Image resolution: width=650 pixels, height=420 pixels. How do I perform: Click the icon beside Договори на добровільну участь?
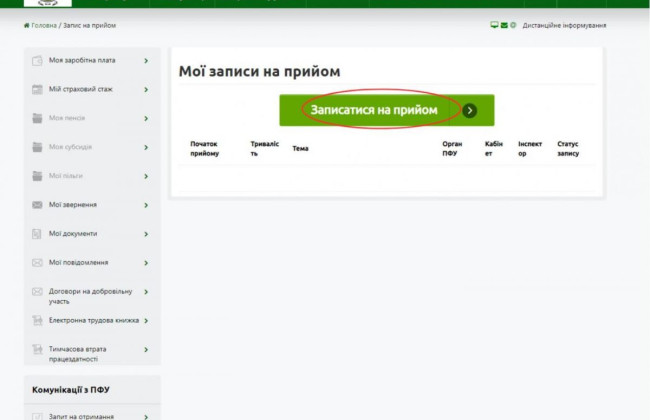point(37,292)
